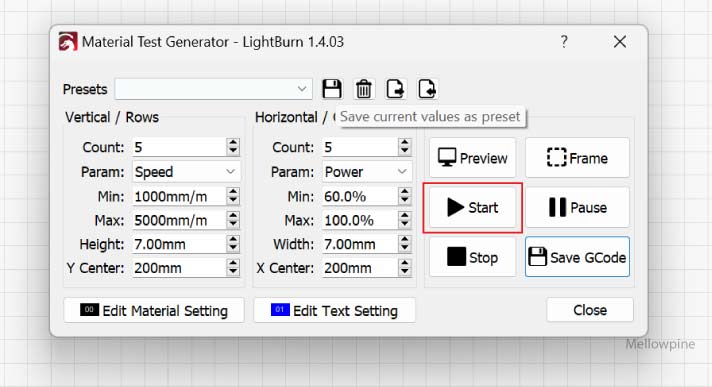The height and width of the screenshot is (387, 712).
Task: Stop the laser job
Action: [x=472, y=257]
